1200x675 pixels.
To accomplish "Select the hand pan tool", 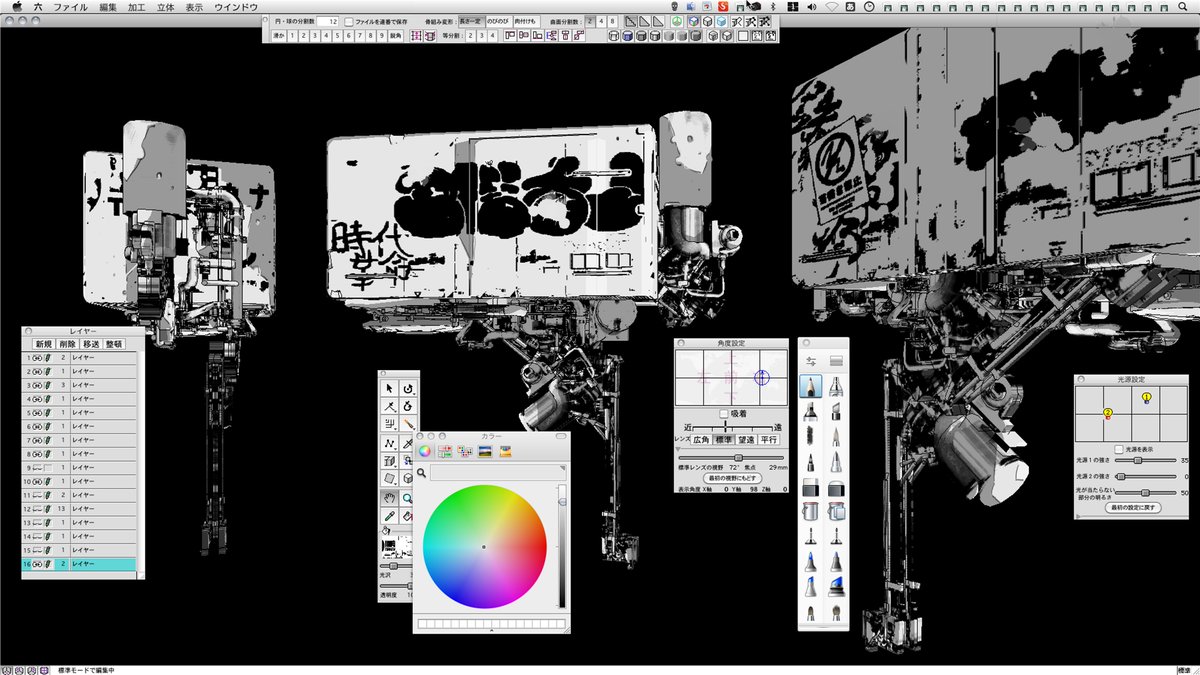I will 389,498.
